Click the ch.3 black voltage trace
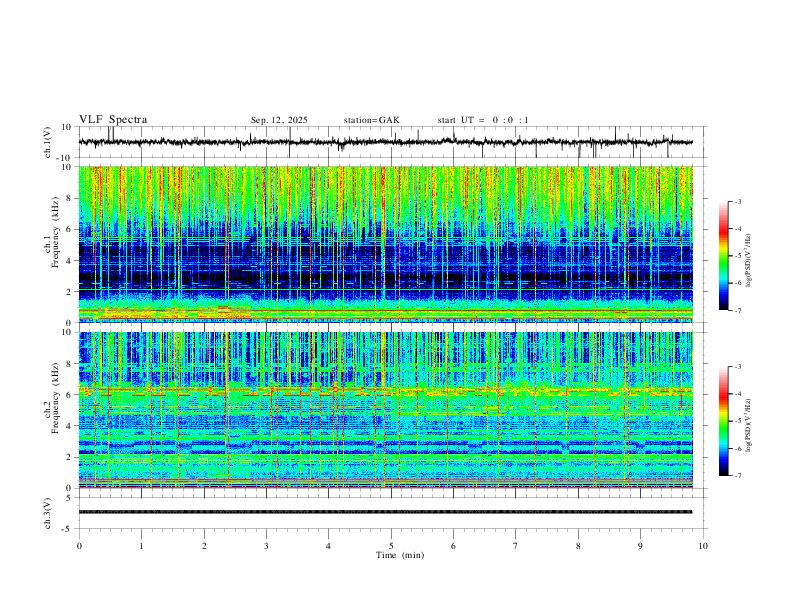Image resolution: width=792 pixels, height=612 pixels. coord(385,512)
